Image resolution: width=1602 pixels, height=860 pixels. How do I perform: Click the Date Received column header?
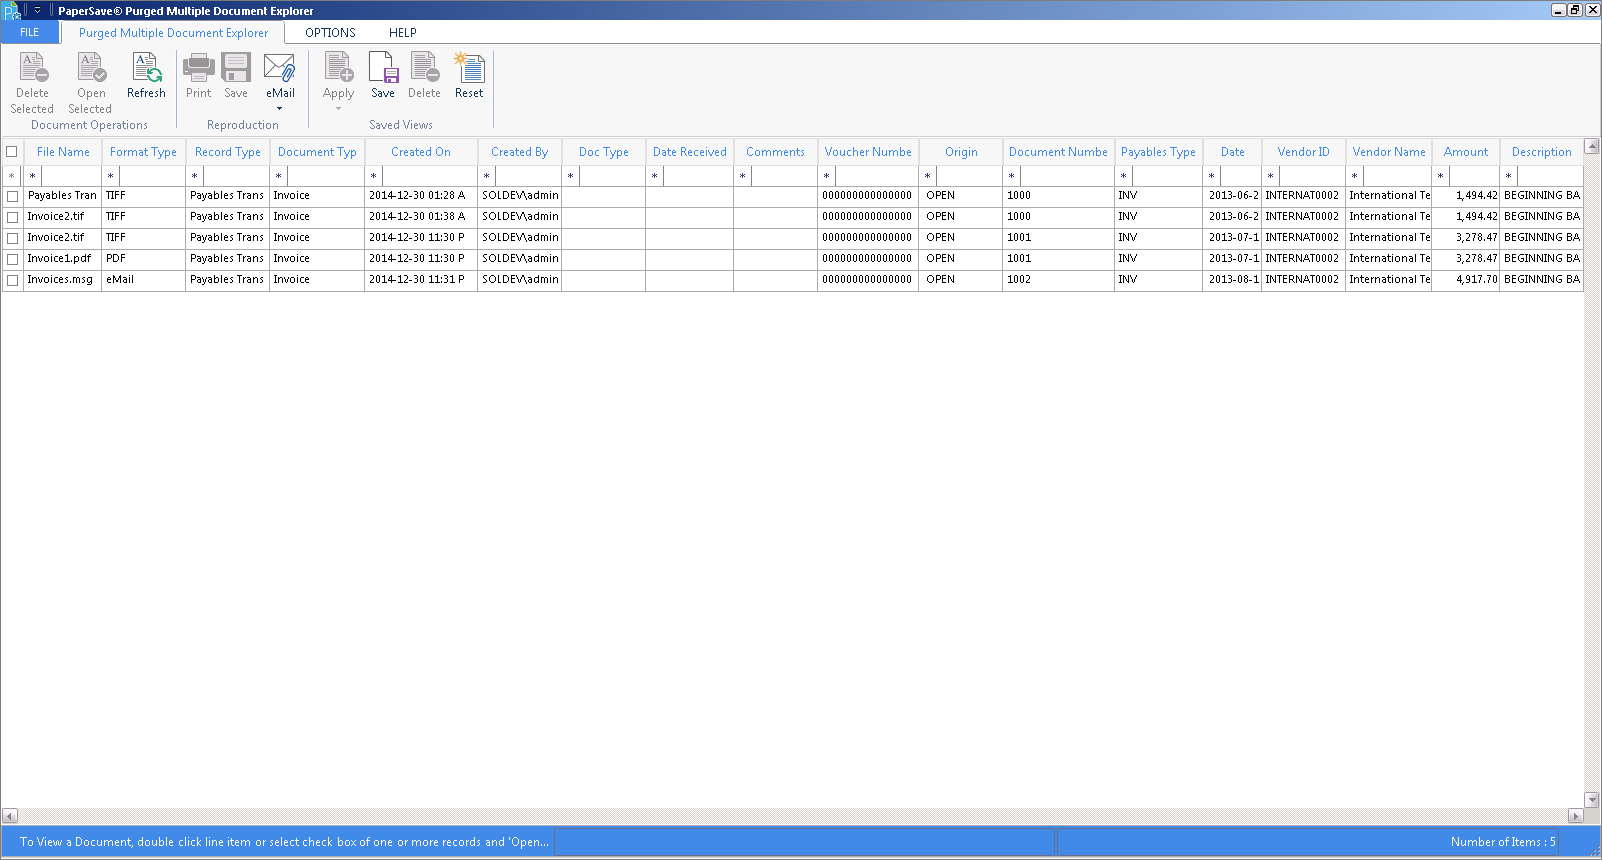[x=689, y=152]
